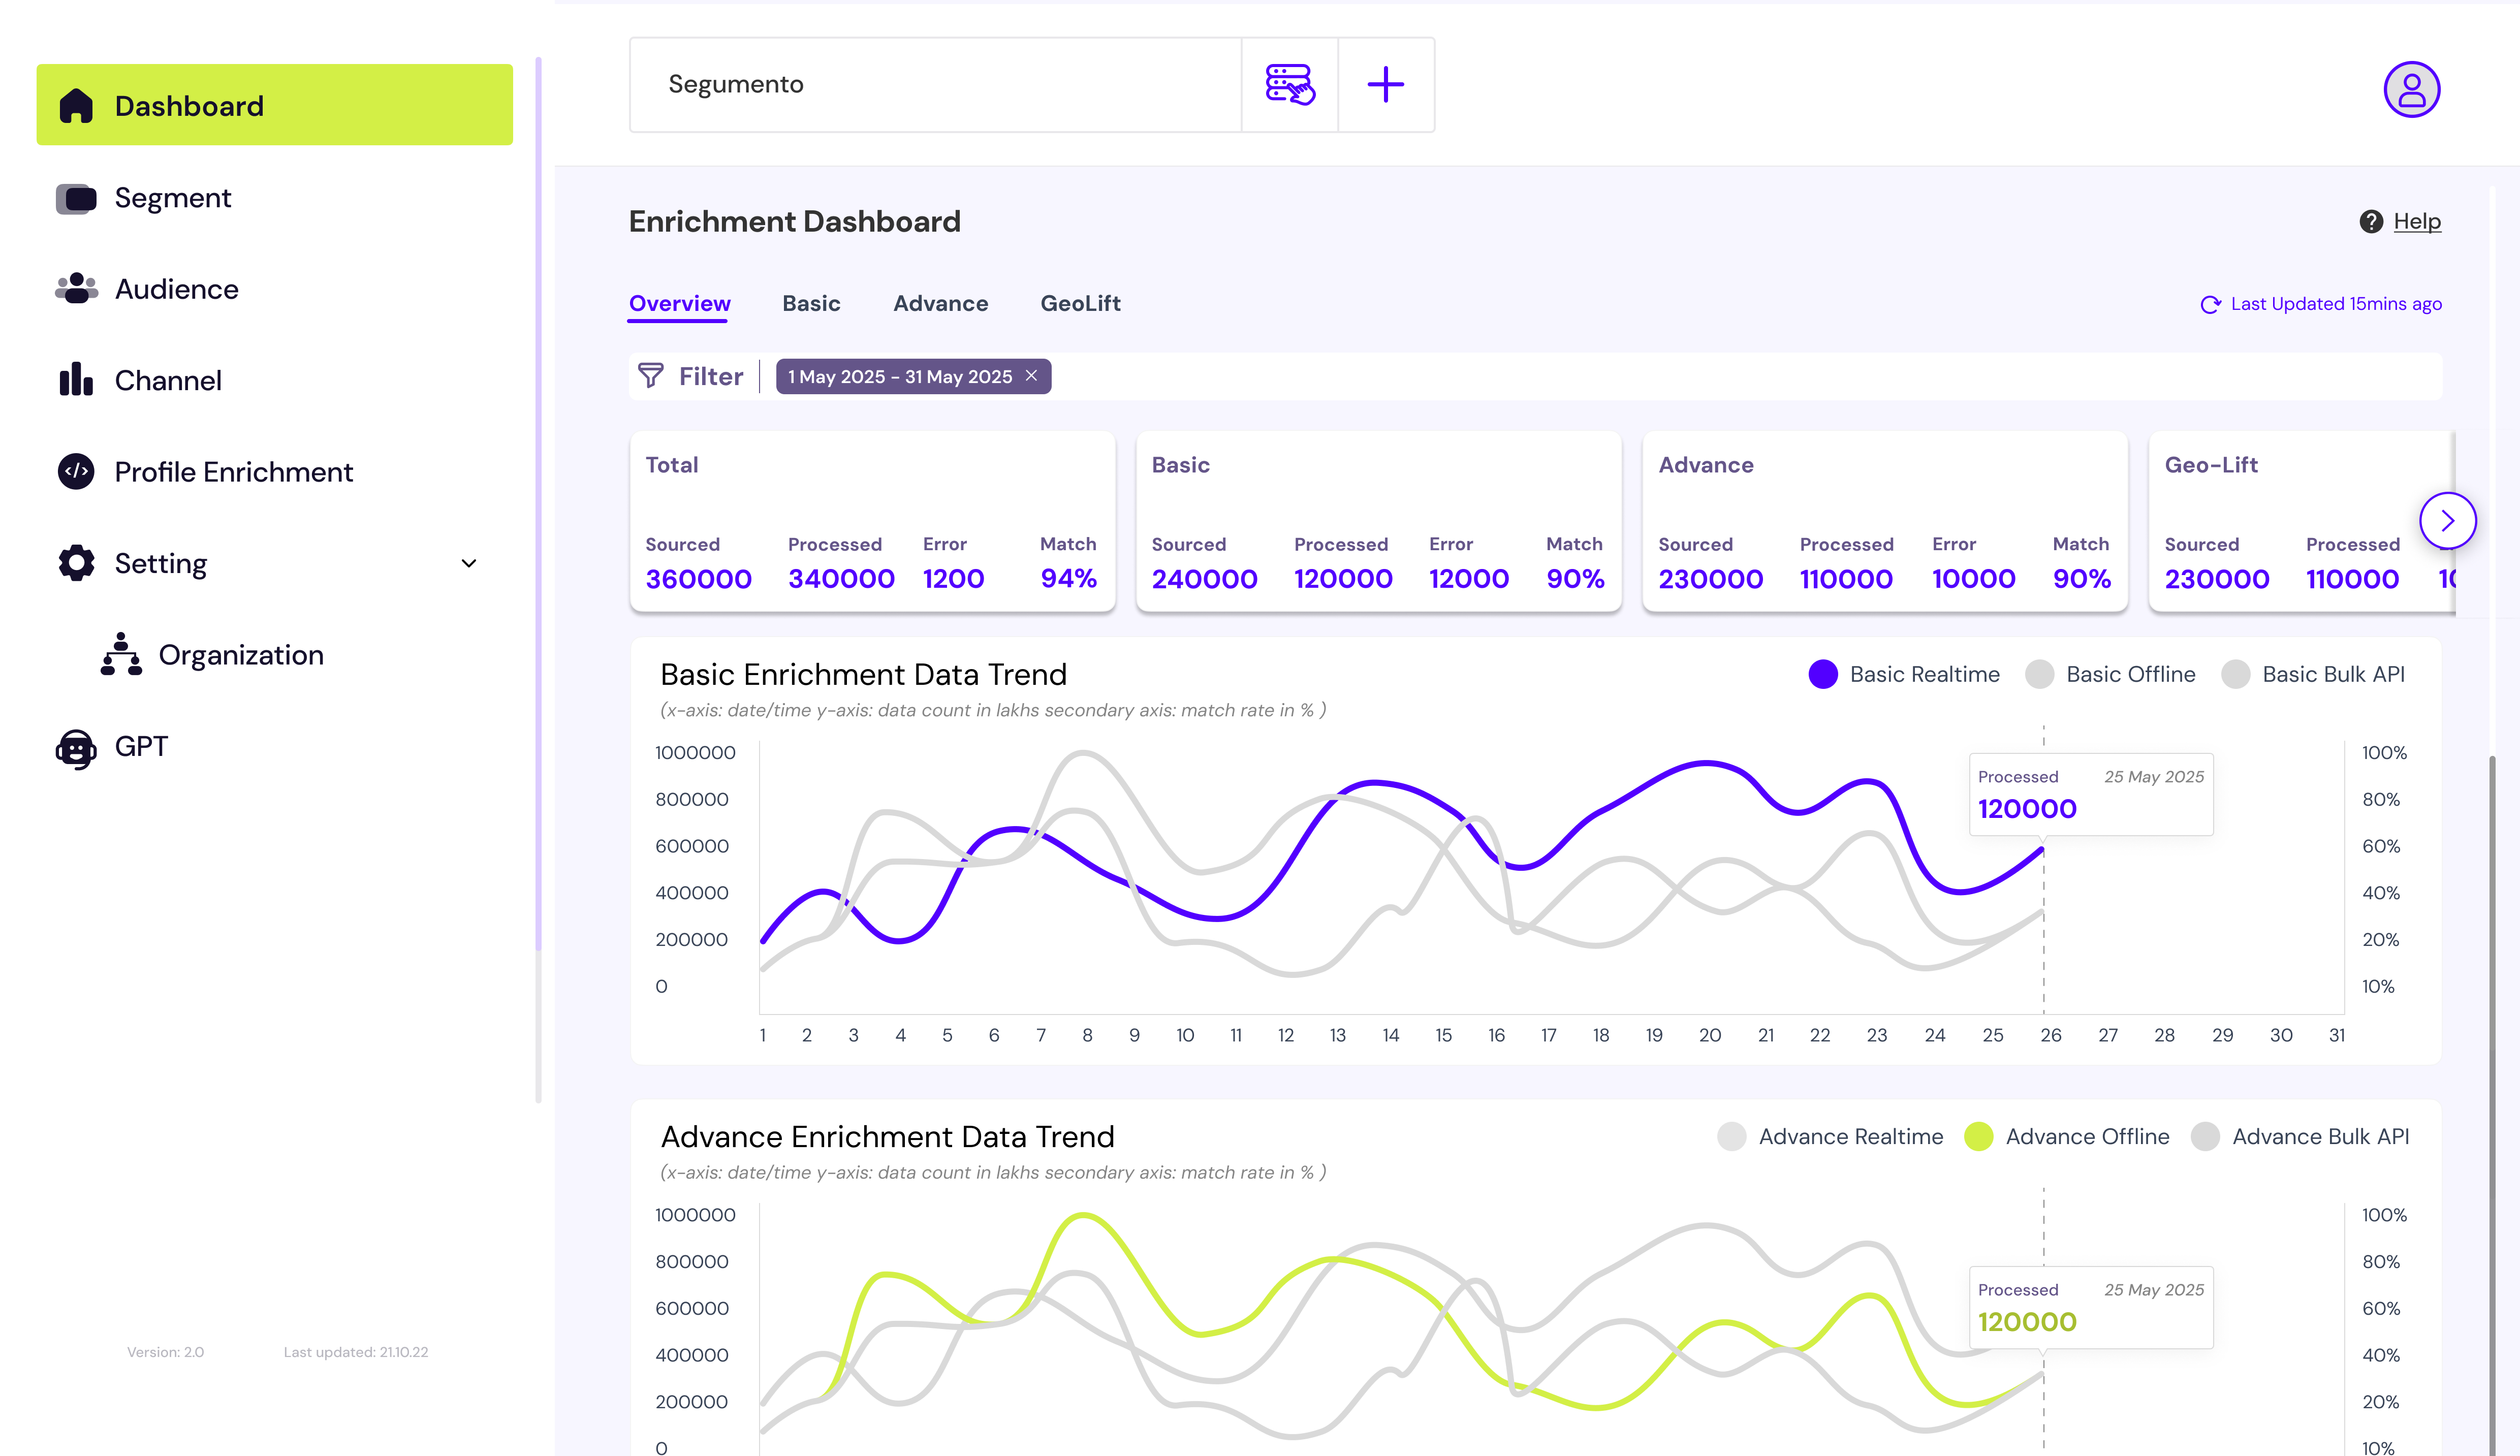Open the Filter options

[x=691, y=377]
